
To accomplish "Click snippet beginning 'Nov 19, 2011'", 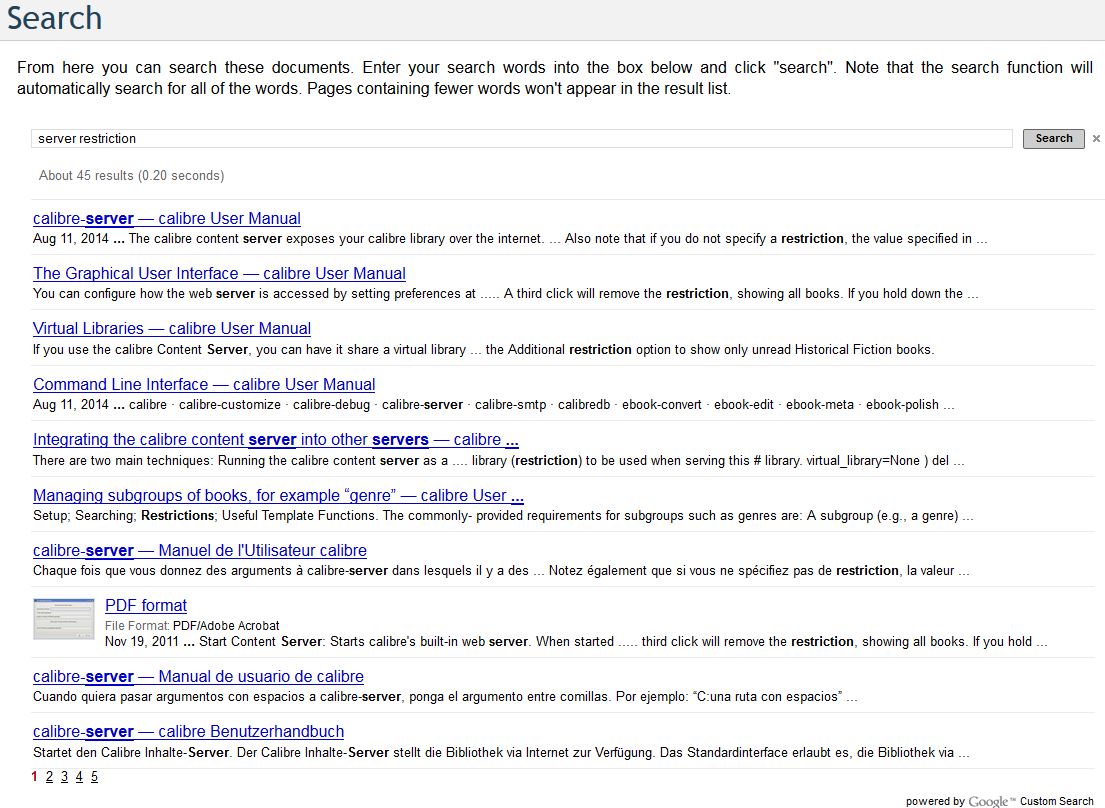I will (x=576, y=642).
